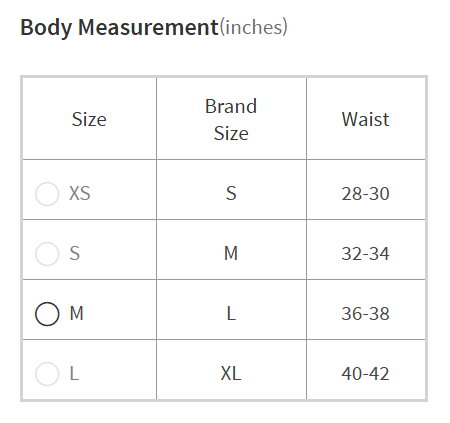Click the 32-34 waist cell
Image resolution: width=450 pixels, height=423 pixels.
365,254
